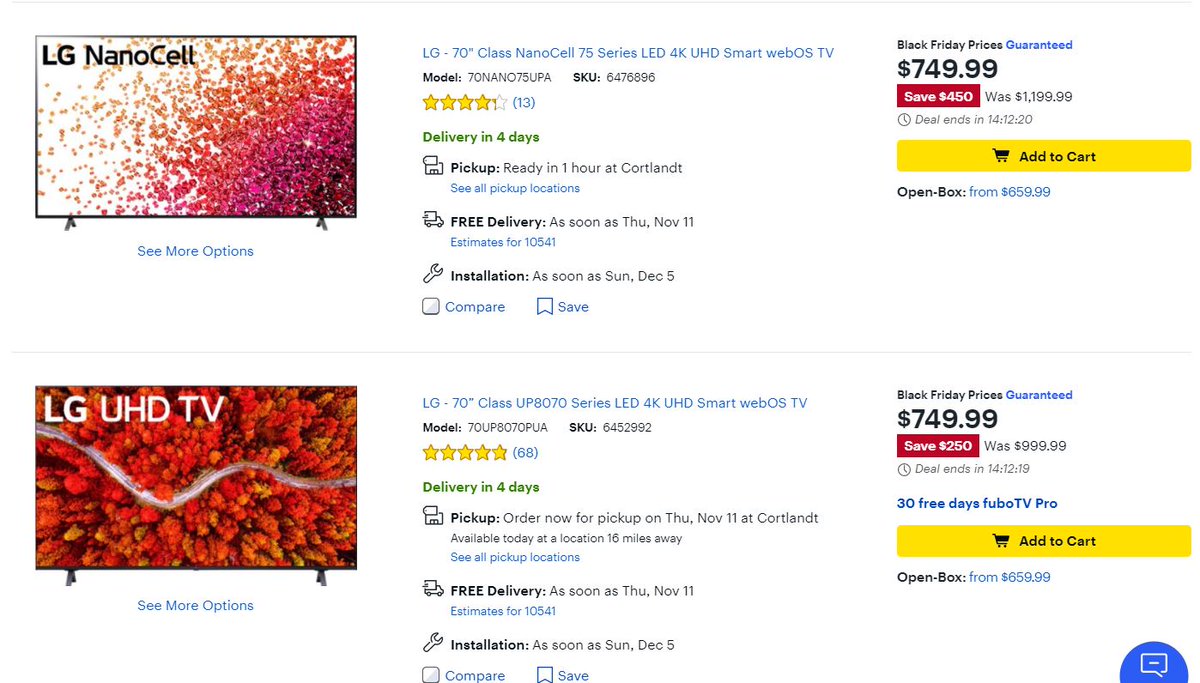The width and height of the screenshot is (1200, 683).
Task: View NanoCell Open-Box from $659.99
Action: click(x=1009, y=192)
